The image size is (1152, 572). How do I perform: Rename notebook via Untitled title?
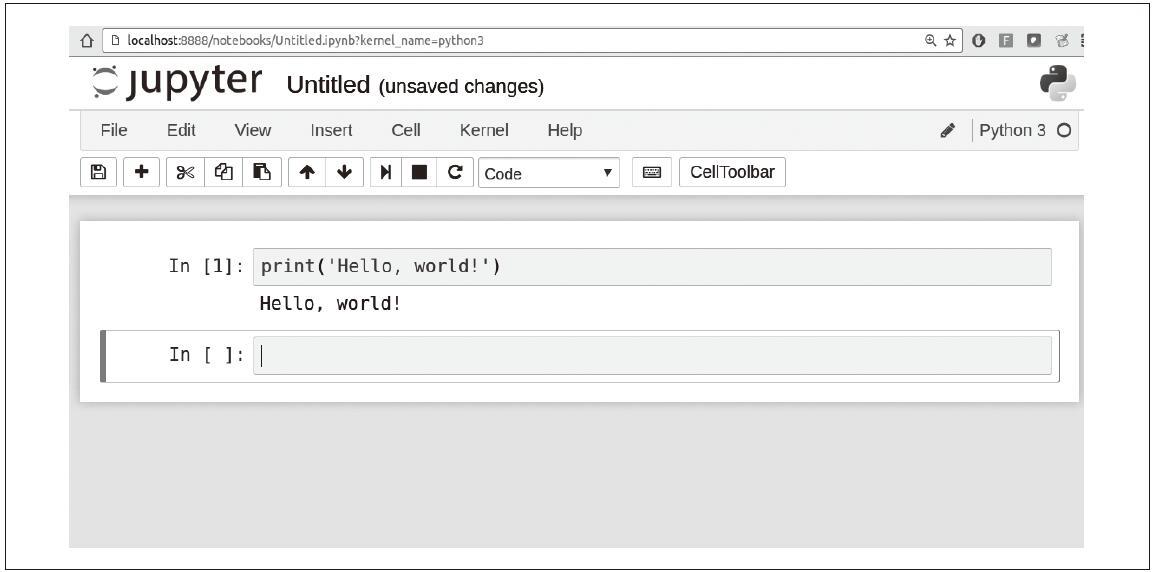tap(328, 85)
